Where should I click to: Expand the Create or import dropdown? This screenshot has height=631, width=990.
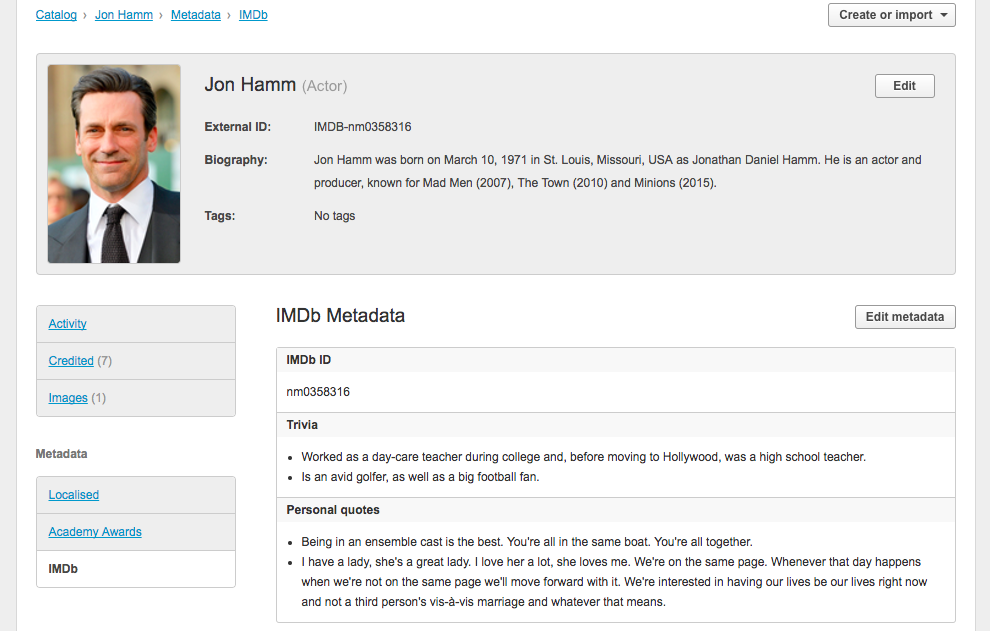(892, 15)
